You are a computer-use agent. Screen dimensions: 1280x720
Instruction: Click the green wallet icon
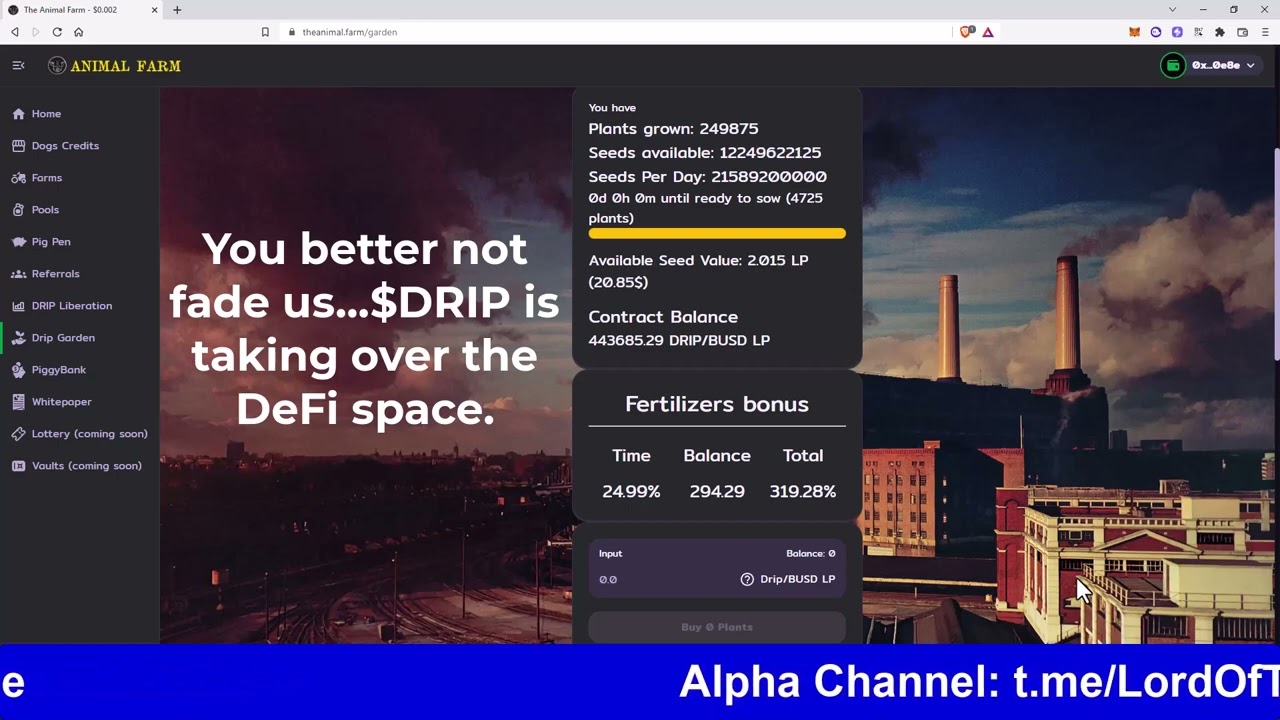click(x=1173, y=65)
